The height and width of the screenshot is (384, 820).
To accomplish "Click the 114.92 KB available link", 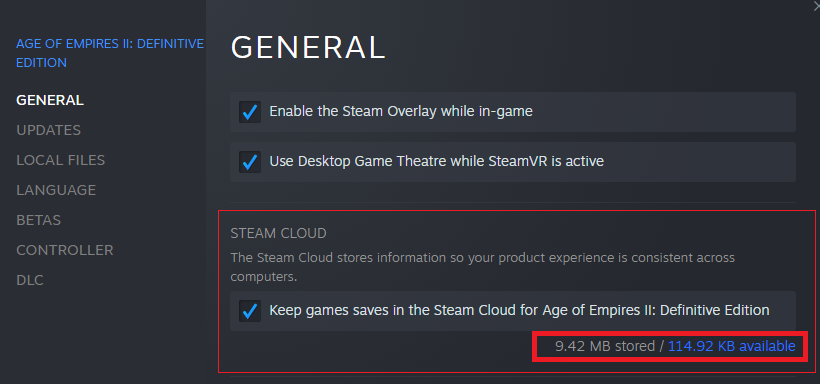I will pyautogui.click(x=732, y=346).
